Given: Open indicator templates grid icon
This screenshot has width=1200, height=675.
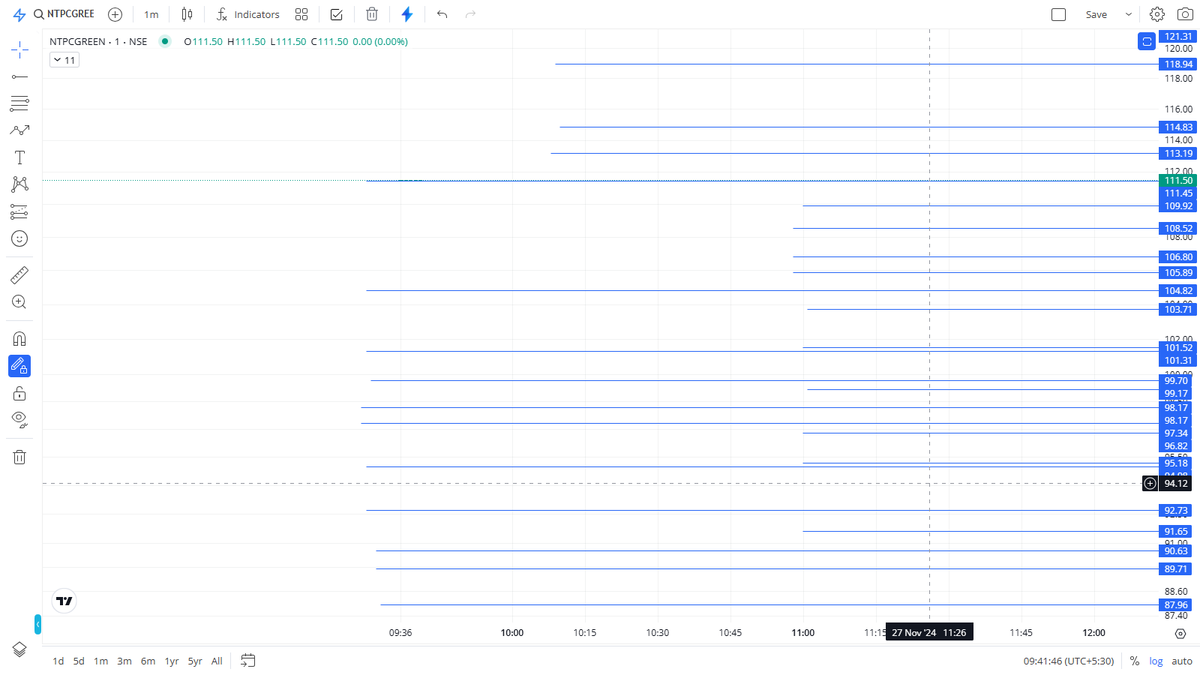Looking at the screenshot, I should pyautogui.click(x=301, y=15).
